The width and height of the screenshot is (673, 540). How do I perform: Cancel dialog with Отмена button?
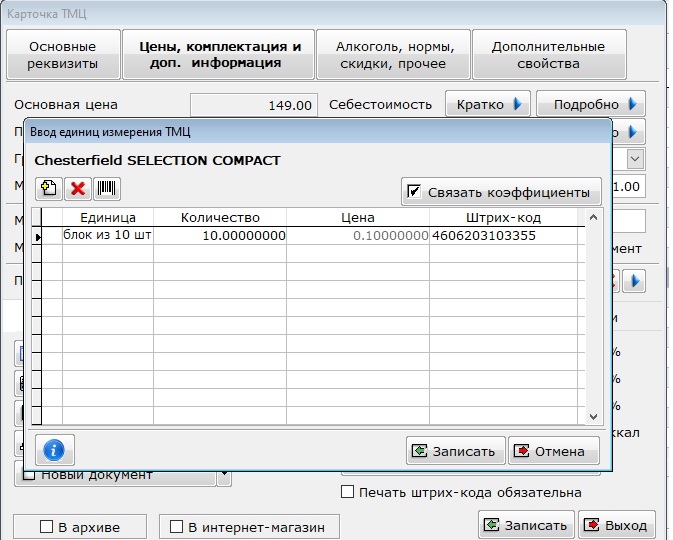[x=554, y=451]
